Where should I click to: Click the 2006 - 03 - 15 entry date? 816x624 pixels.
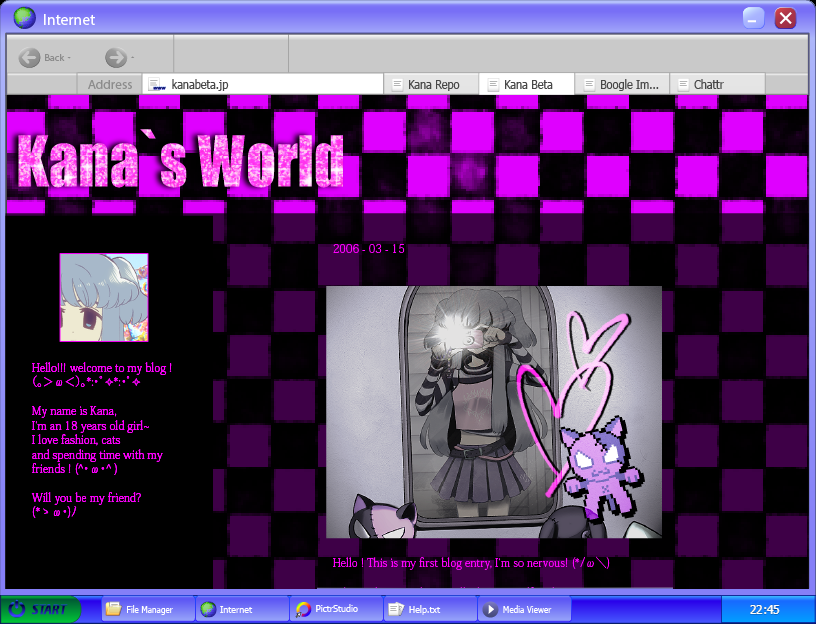368,249
